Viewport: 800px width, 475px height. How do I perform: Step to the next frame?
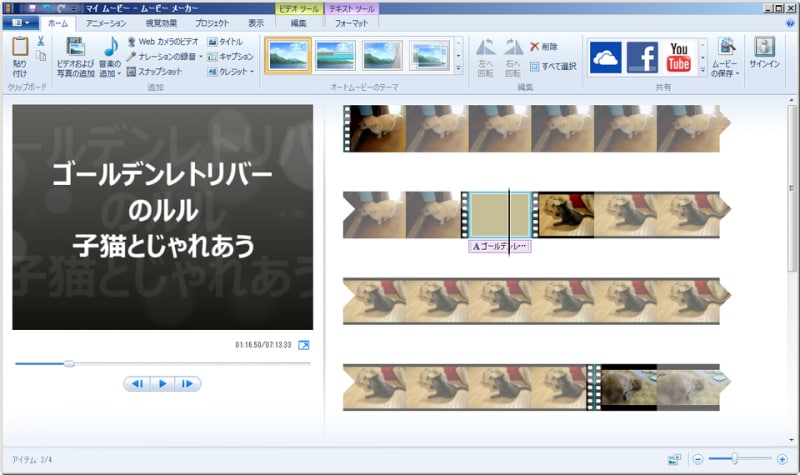click(187, 383)
